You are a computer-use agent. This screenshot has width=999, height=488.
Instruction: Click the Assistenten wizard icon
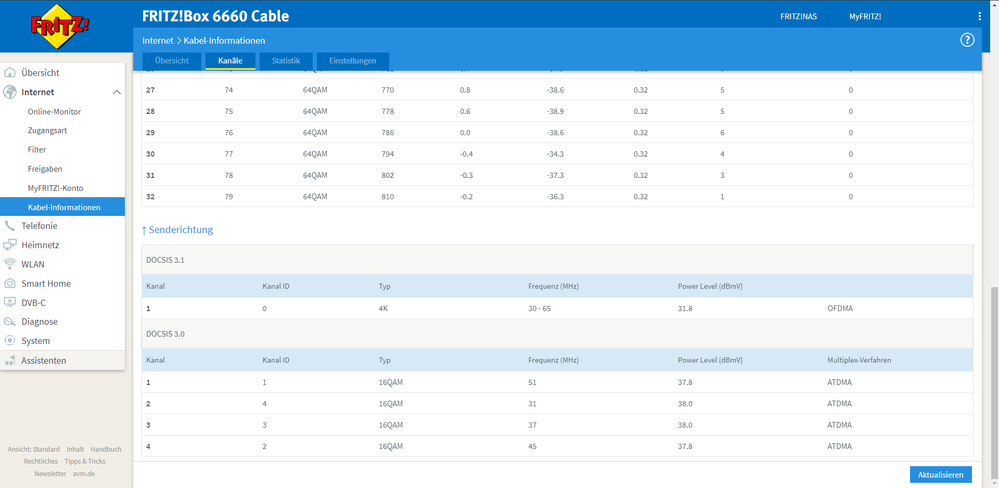pos(10,361)
